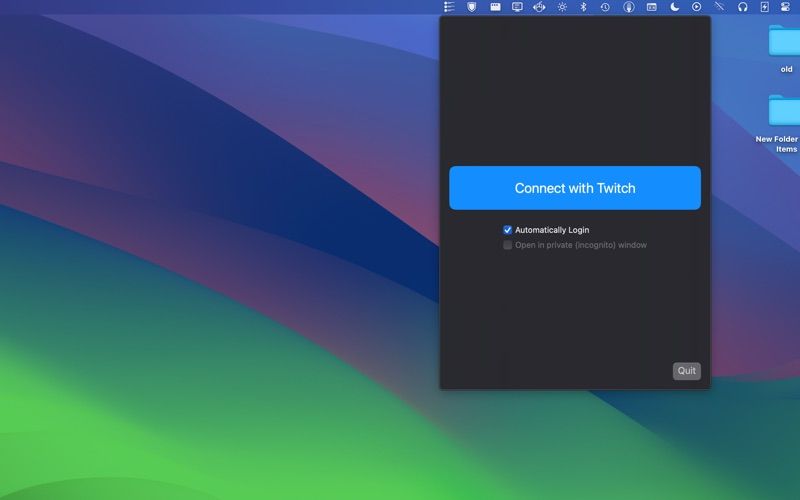Click the microphone menu bar icon
This screenshot has width=800, height=500.
point(629,7)
